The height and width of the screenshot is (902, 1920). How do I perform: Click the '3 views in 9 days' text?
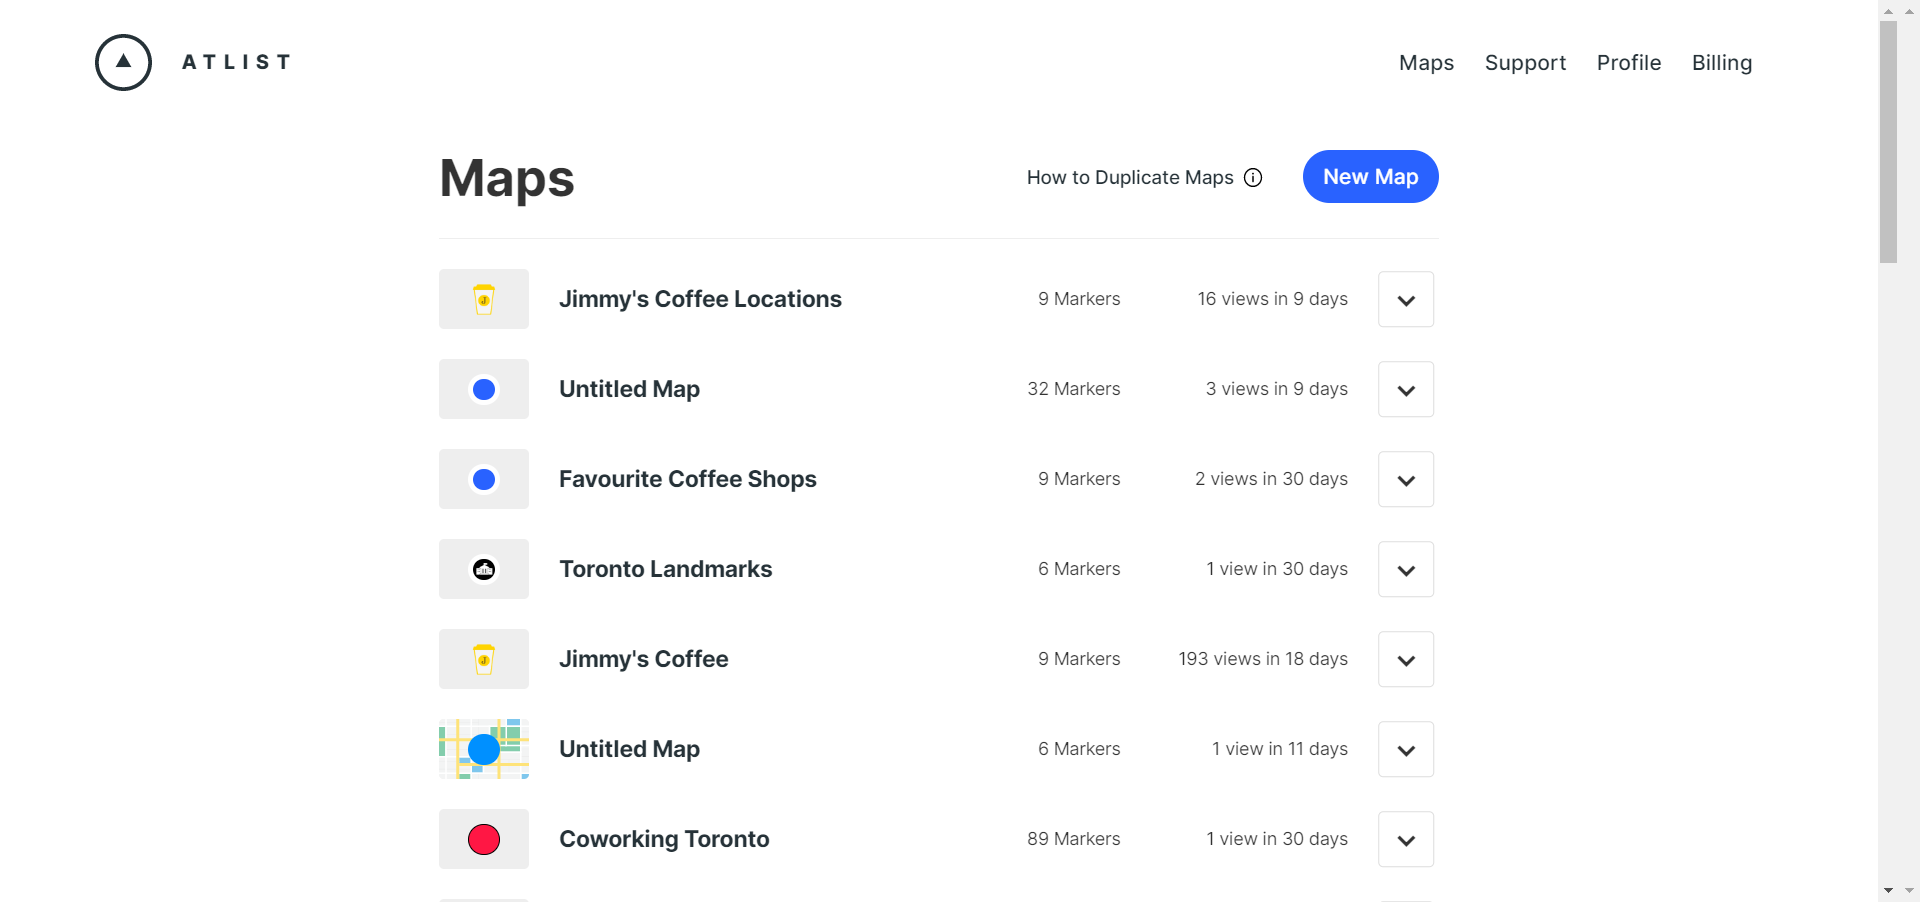point(1277,389)
